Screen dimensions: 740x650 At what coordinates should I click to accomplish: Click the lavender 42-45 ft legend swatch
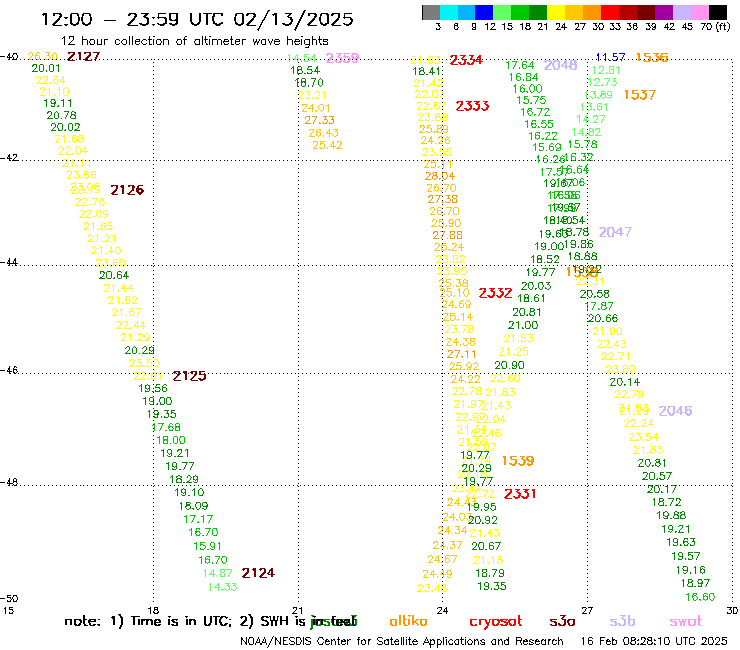pos(681,12)
